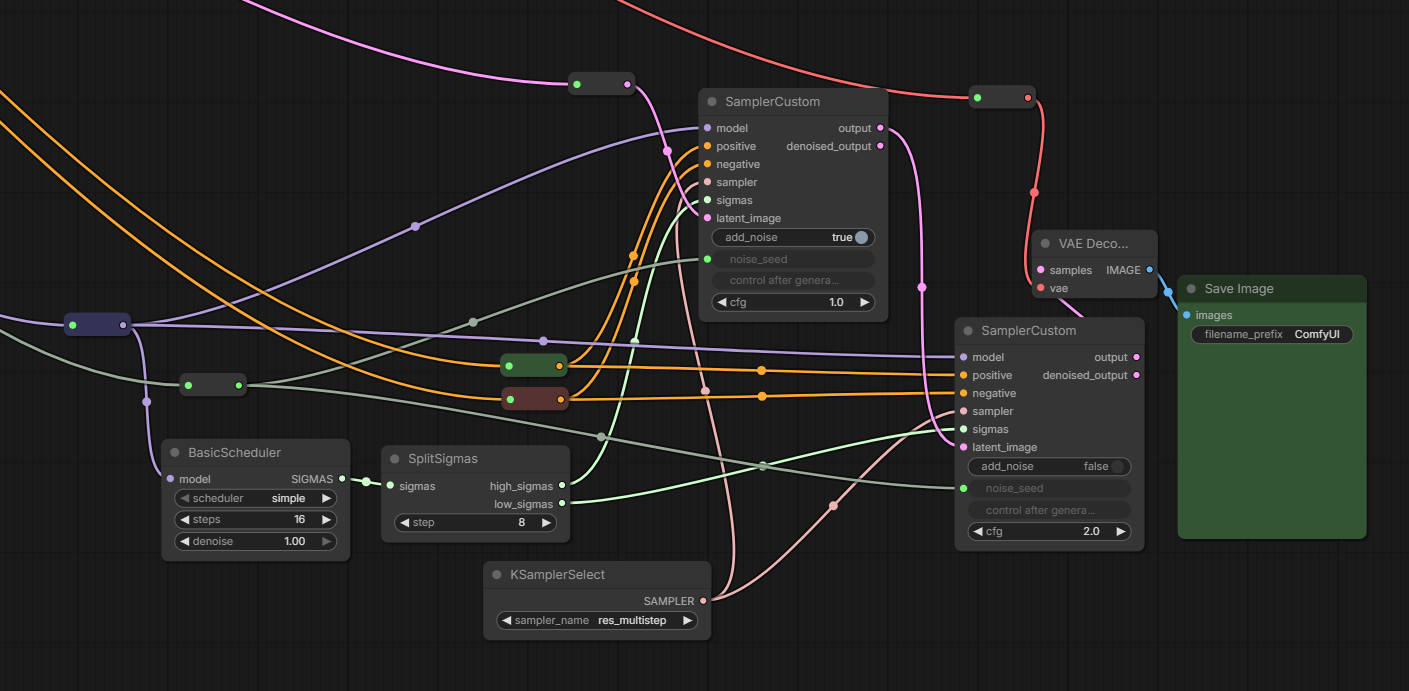Viewport: 1409px width, 691px height.
Task: Select previous sampler_name before res_multistep
Action: (507, 620)
